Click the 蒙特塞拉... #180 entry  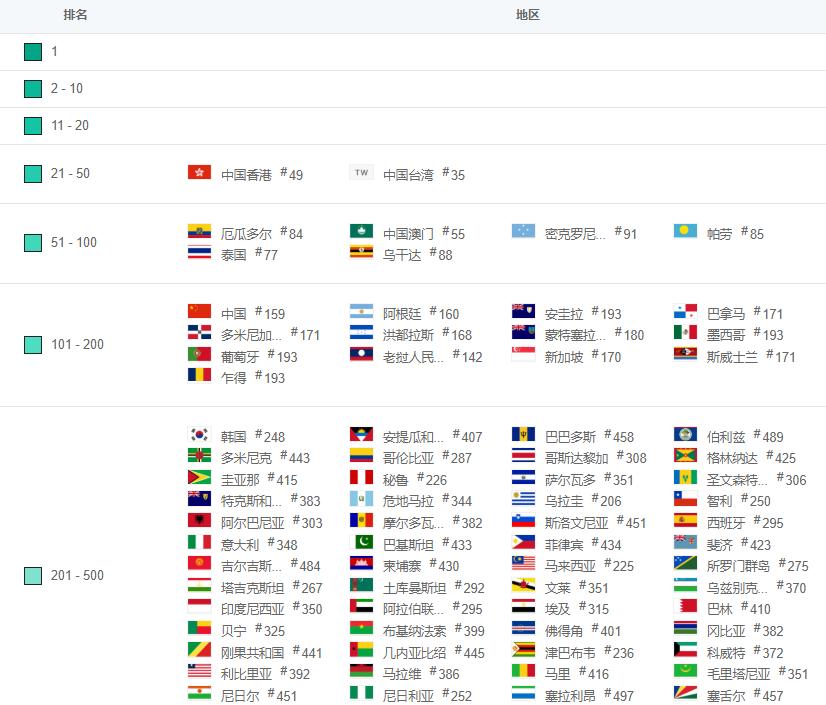tap(578, 334)
